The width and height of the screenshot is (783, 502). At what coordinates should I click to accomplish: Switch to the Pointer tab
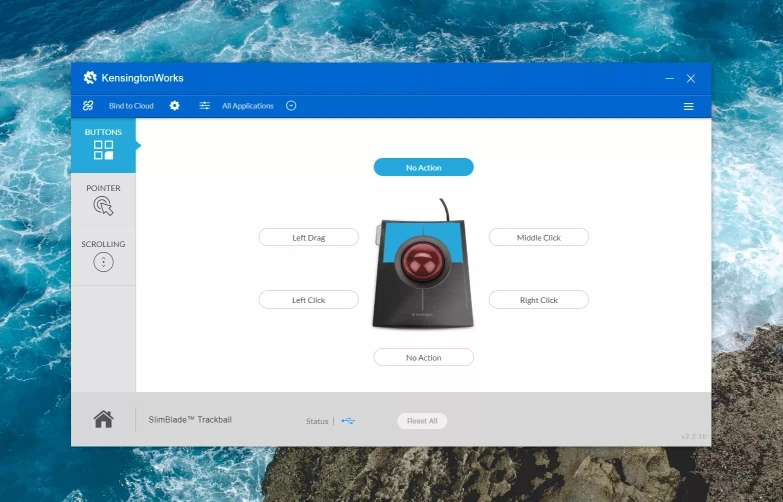(x=103, y=201)
